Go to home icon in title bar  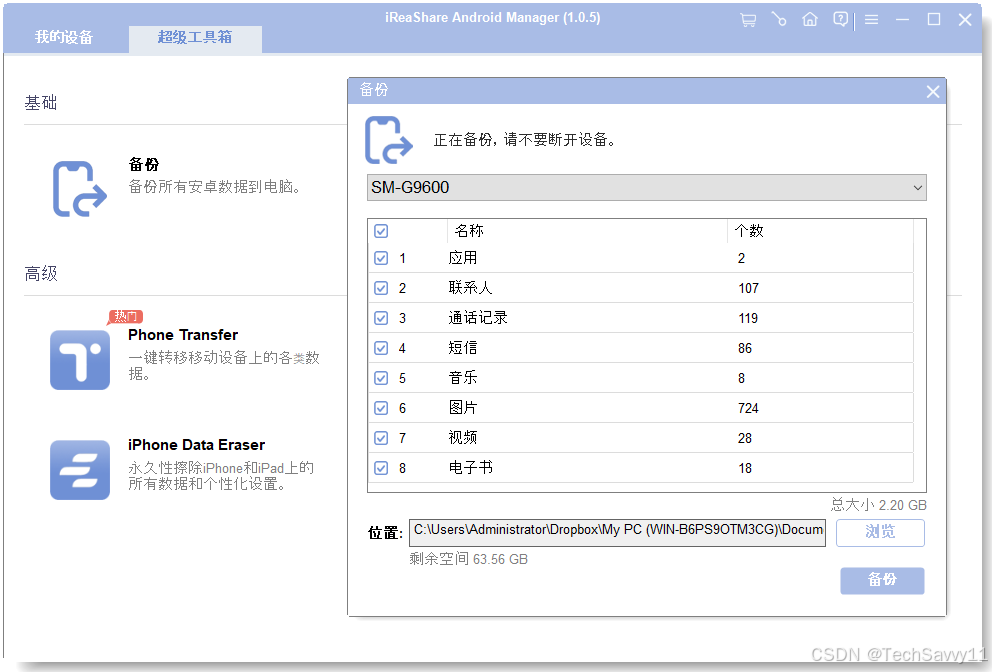[810, 20]
